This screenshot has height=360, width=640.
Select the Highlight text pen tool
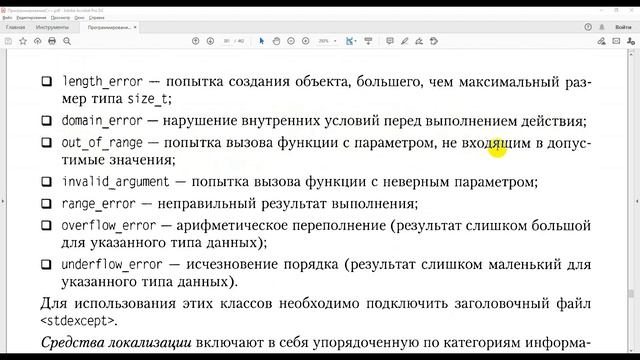[404, 41]
